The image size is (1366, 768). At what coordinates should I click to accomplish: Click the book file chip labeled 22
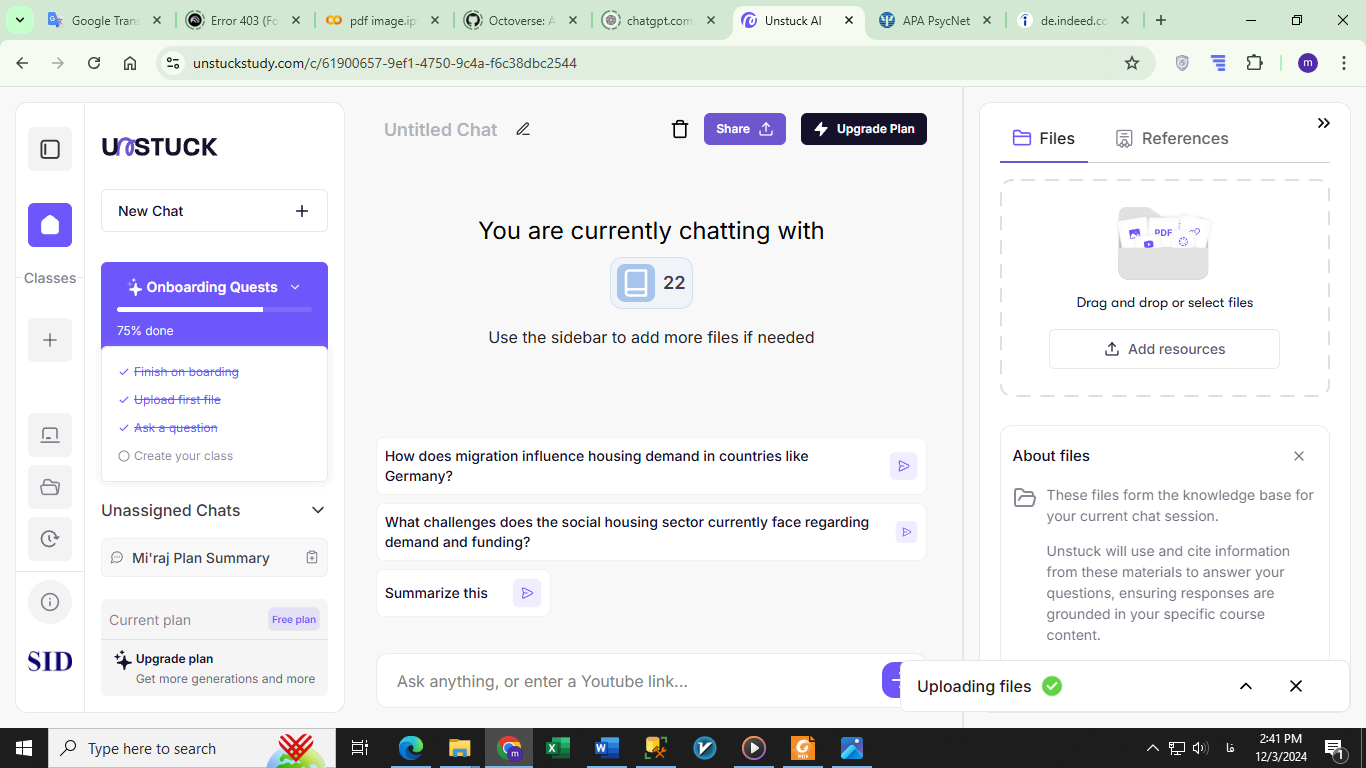pyautogui.click(x=651, y=283)
